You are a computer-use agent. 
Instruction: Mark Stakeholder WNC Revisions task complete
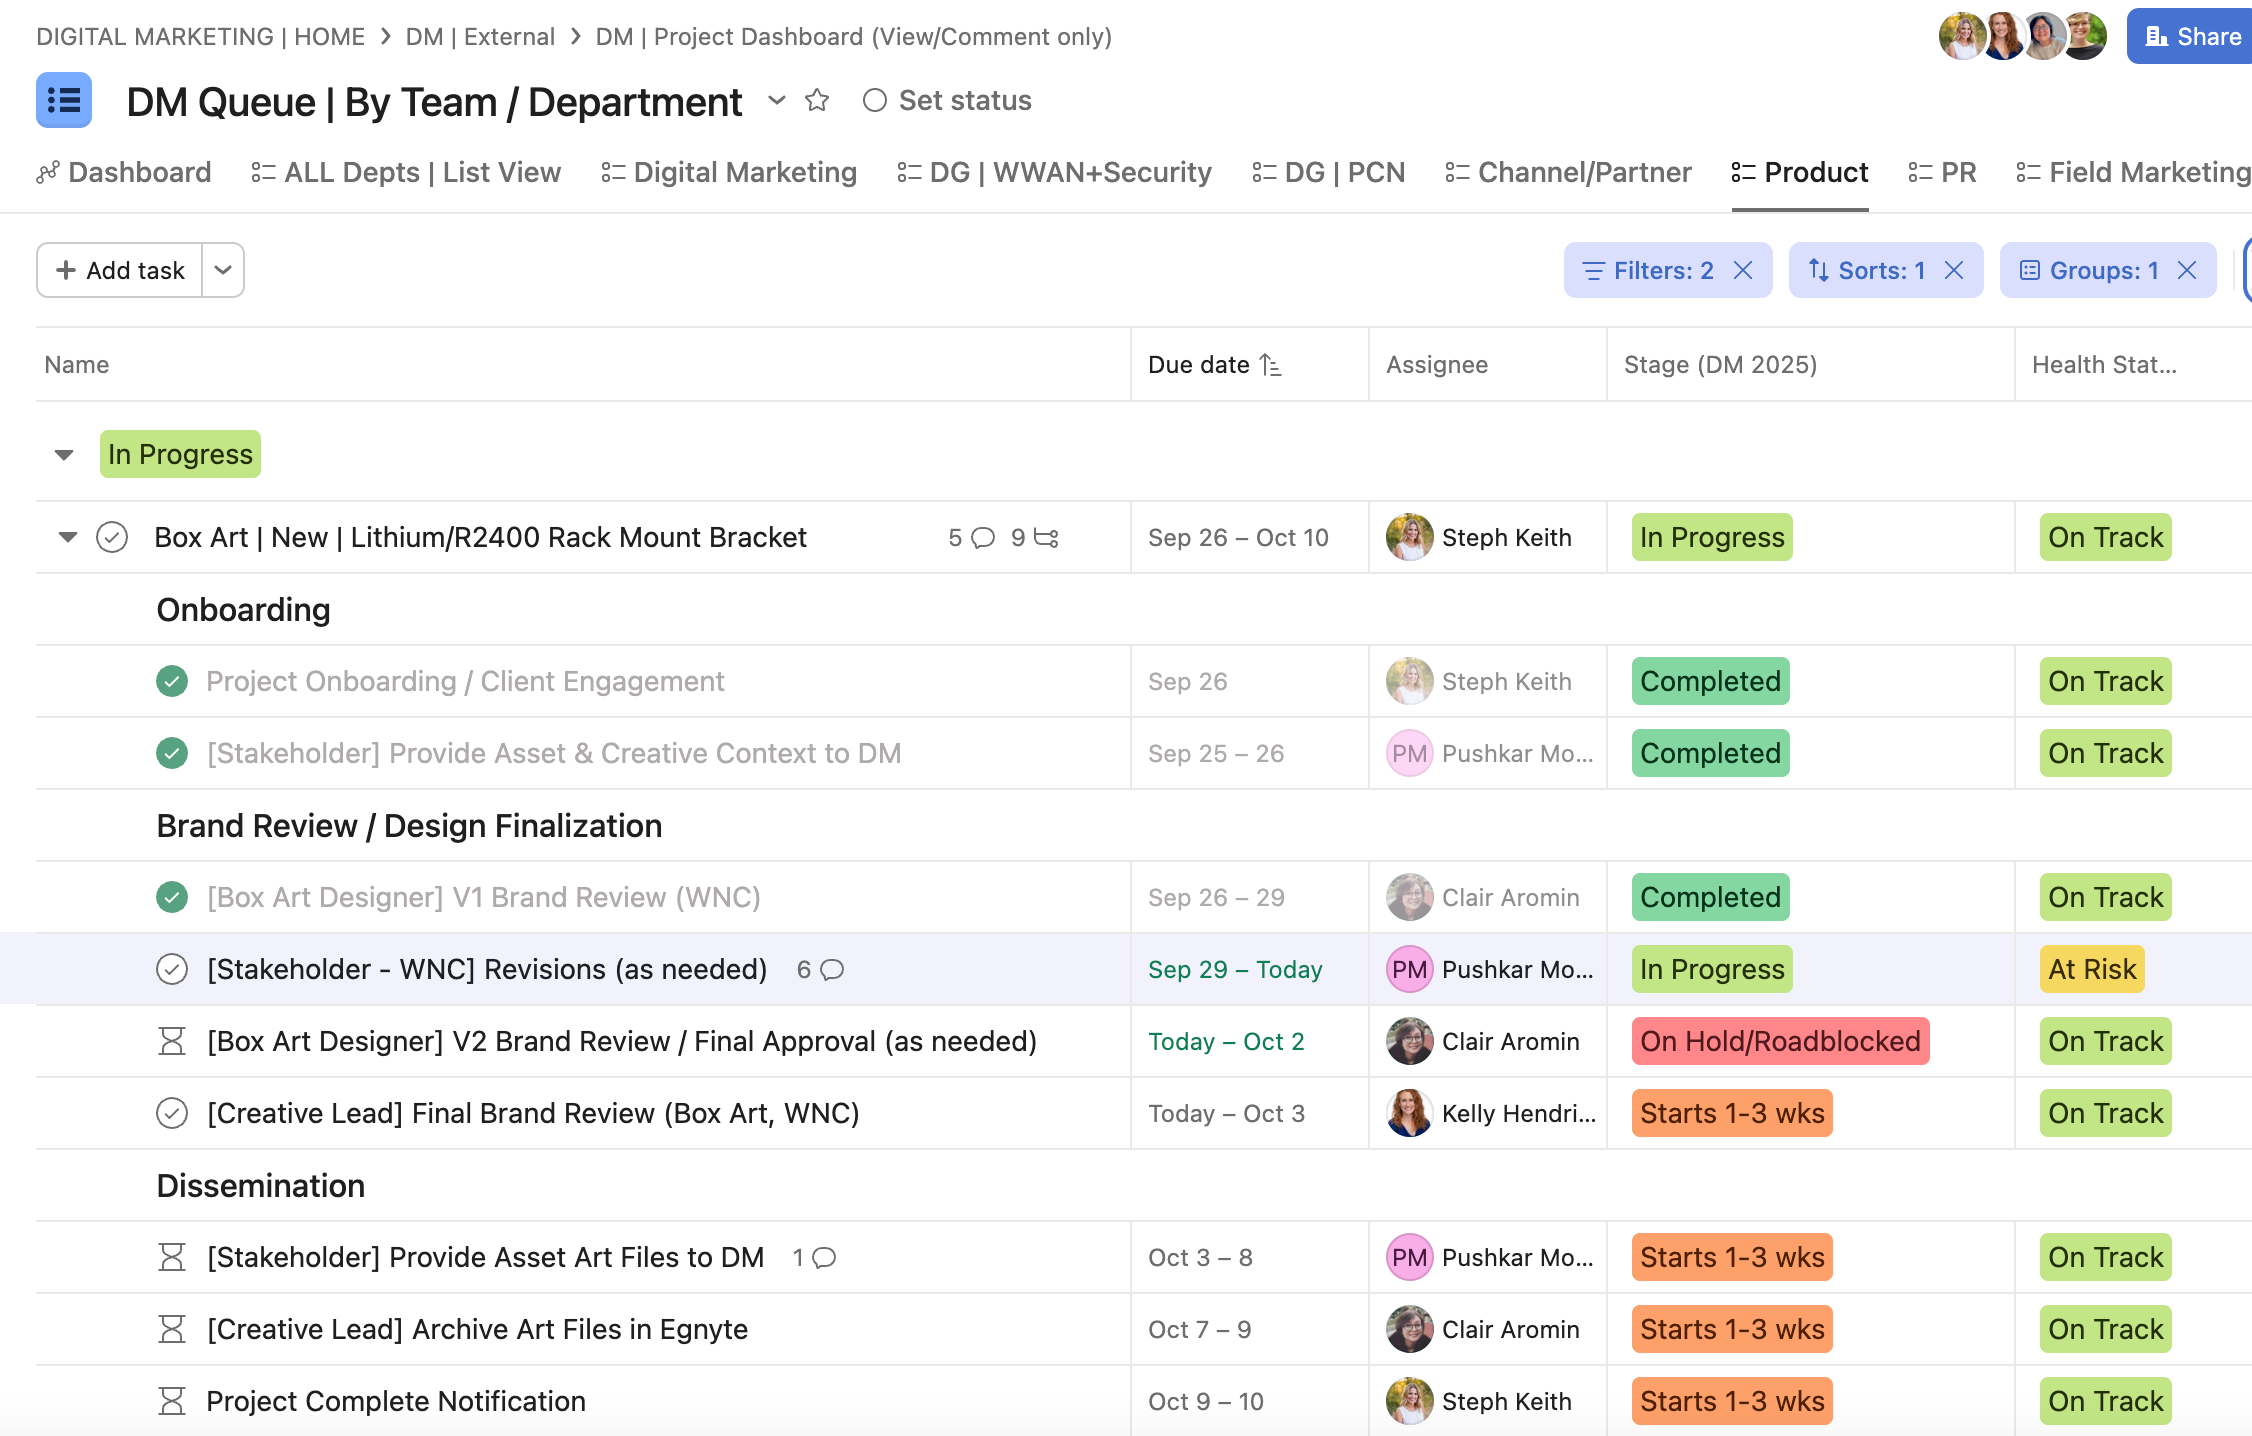[172, 970]
